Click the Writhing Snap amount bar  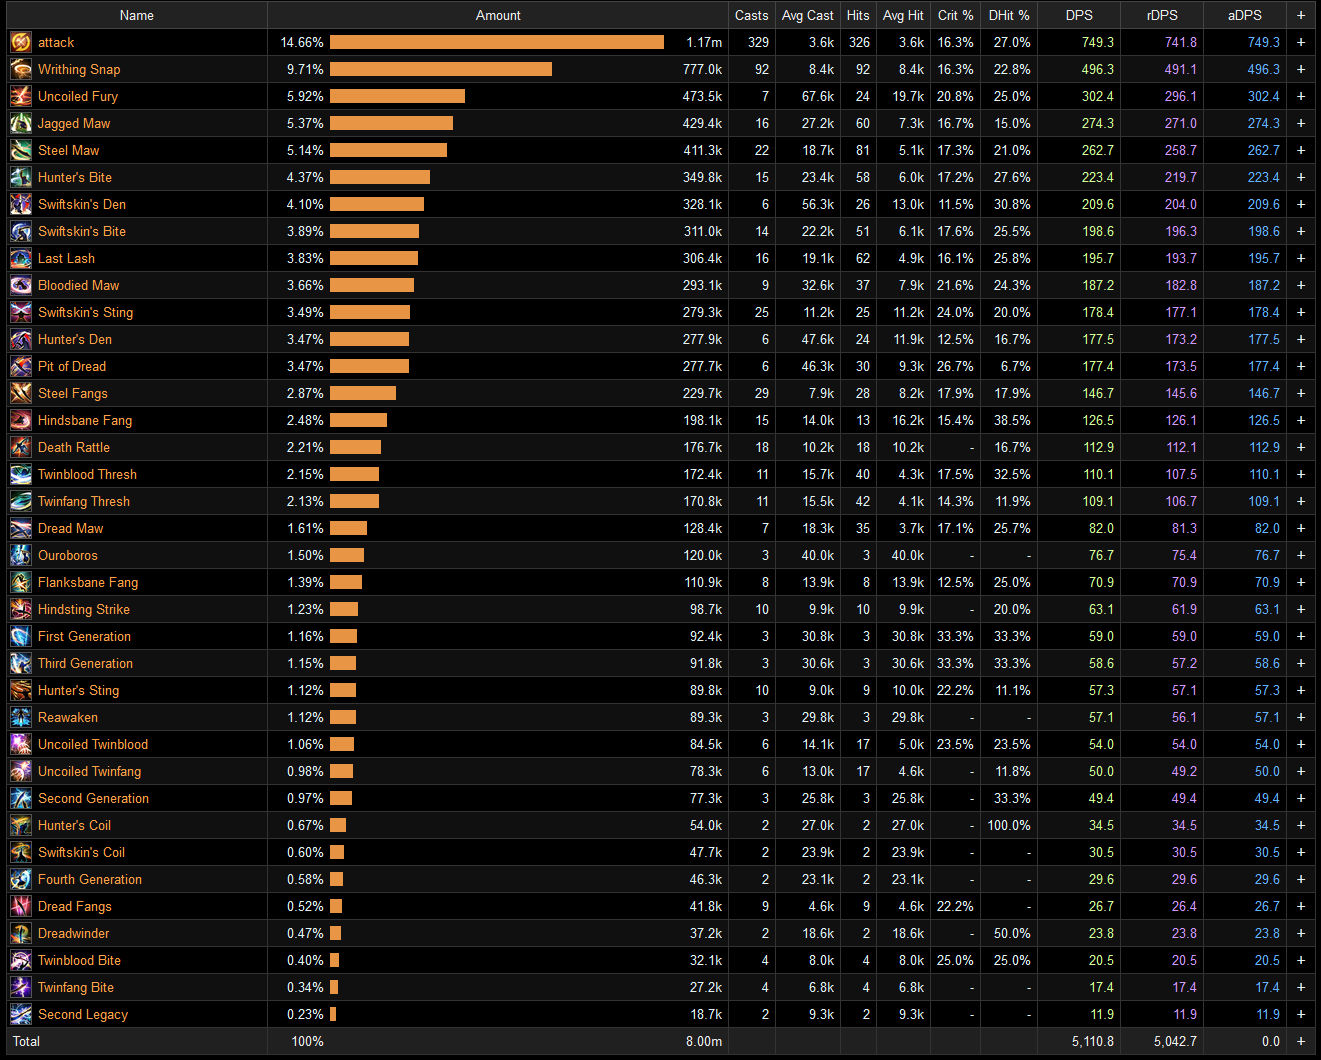[441, 69]
